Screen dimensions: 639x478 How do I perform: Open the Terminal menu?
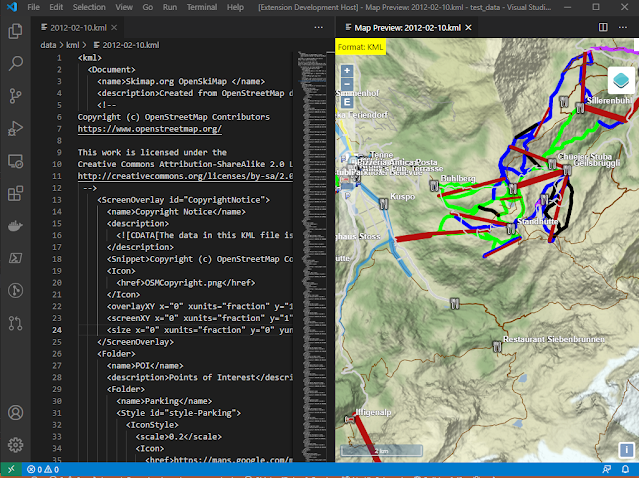[x=202, y=7]
